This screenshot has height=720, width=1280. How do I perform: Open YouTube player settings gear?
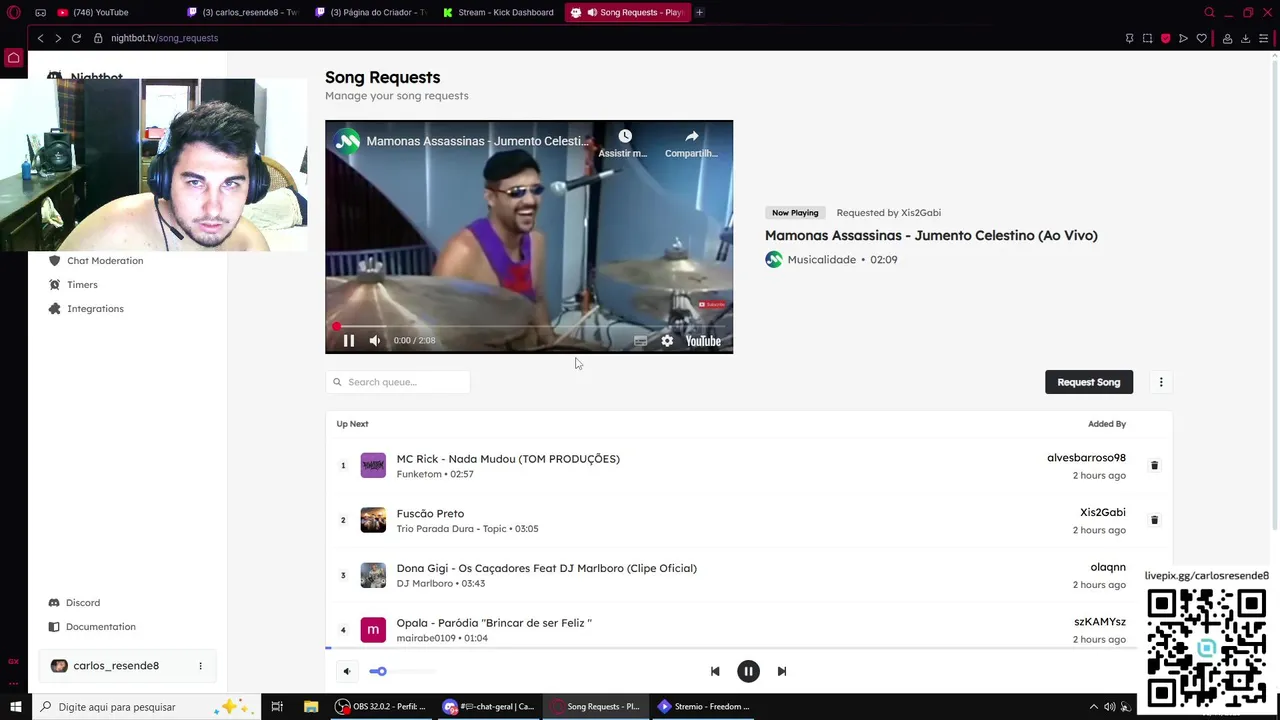click(x=667, y=341)
